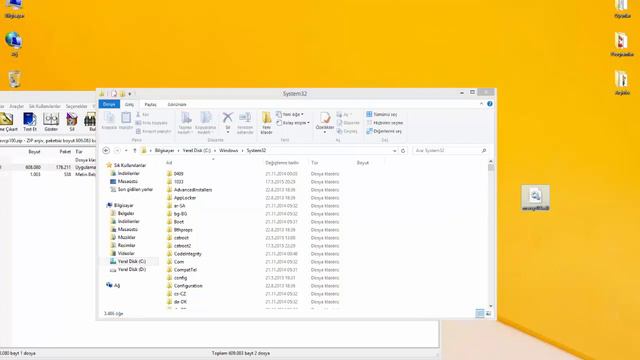Open Taşıma hedefi dropdown in ribbon
Viewport: 640px width, 360px height.
(185, 123)
